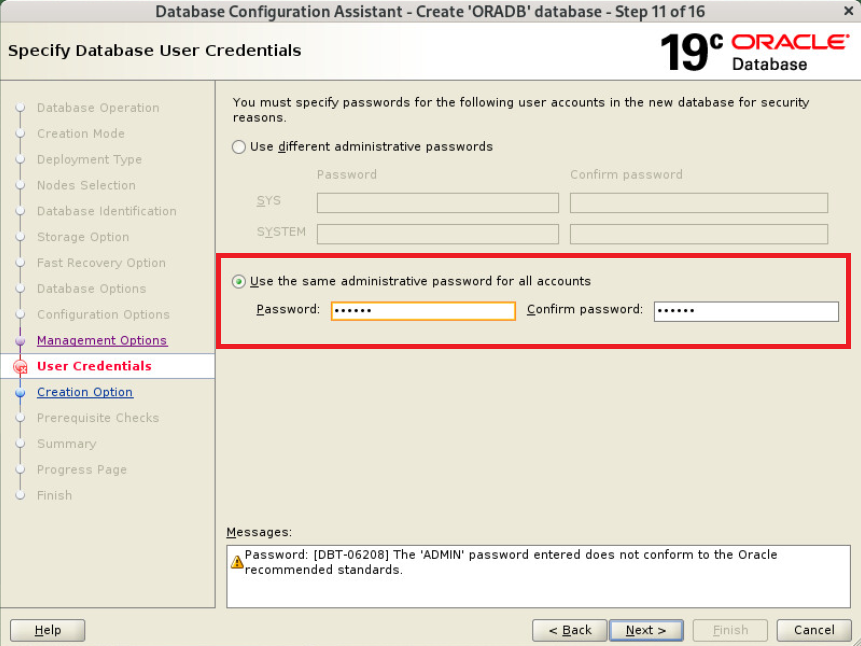Click the Confirm password field for all accounts
The width and height of the screenshot is (861, 646).
(746, 311)
